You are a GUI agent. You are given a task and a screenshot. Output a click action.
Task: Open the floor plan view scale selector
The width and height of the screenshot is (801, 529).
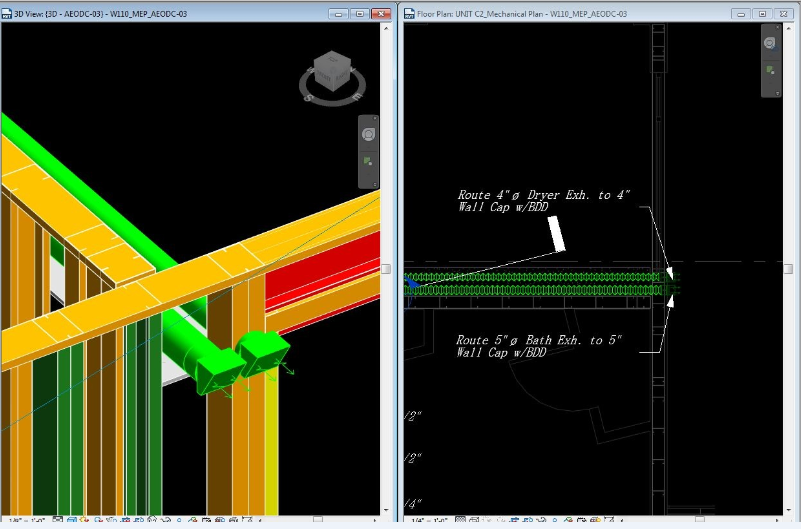pyautogui.click(x=422, y=521)
